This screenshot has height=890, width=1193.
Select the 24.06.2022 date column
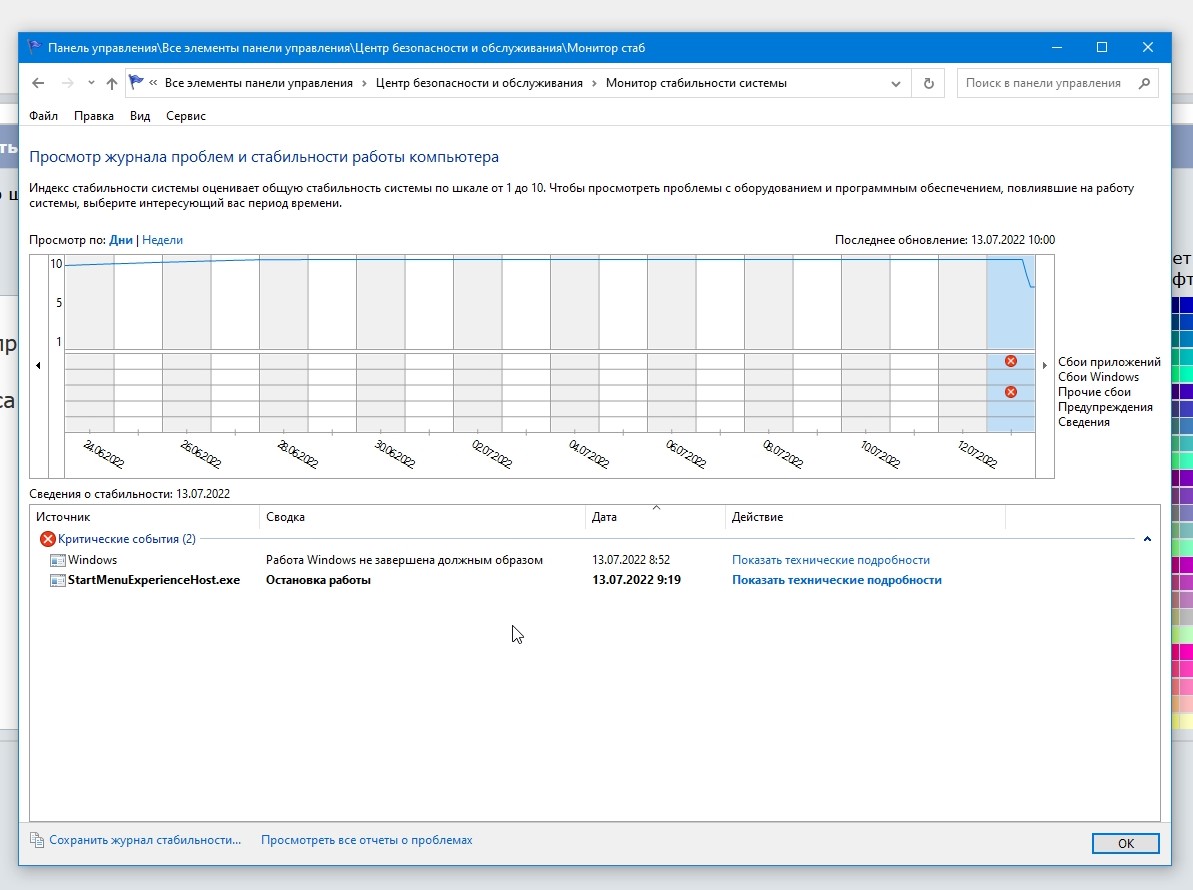tap(90, 343)
